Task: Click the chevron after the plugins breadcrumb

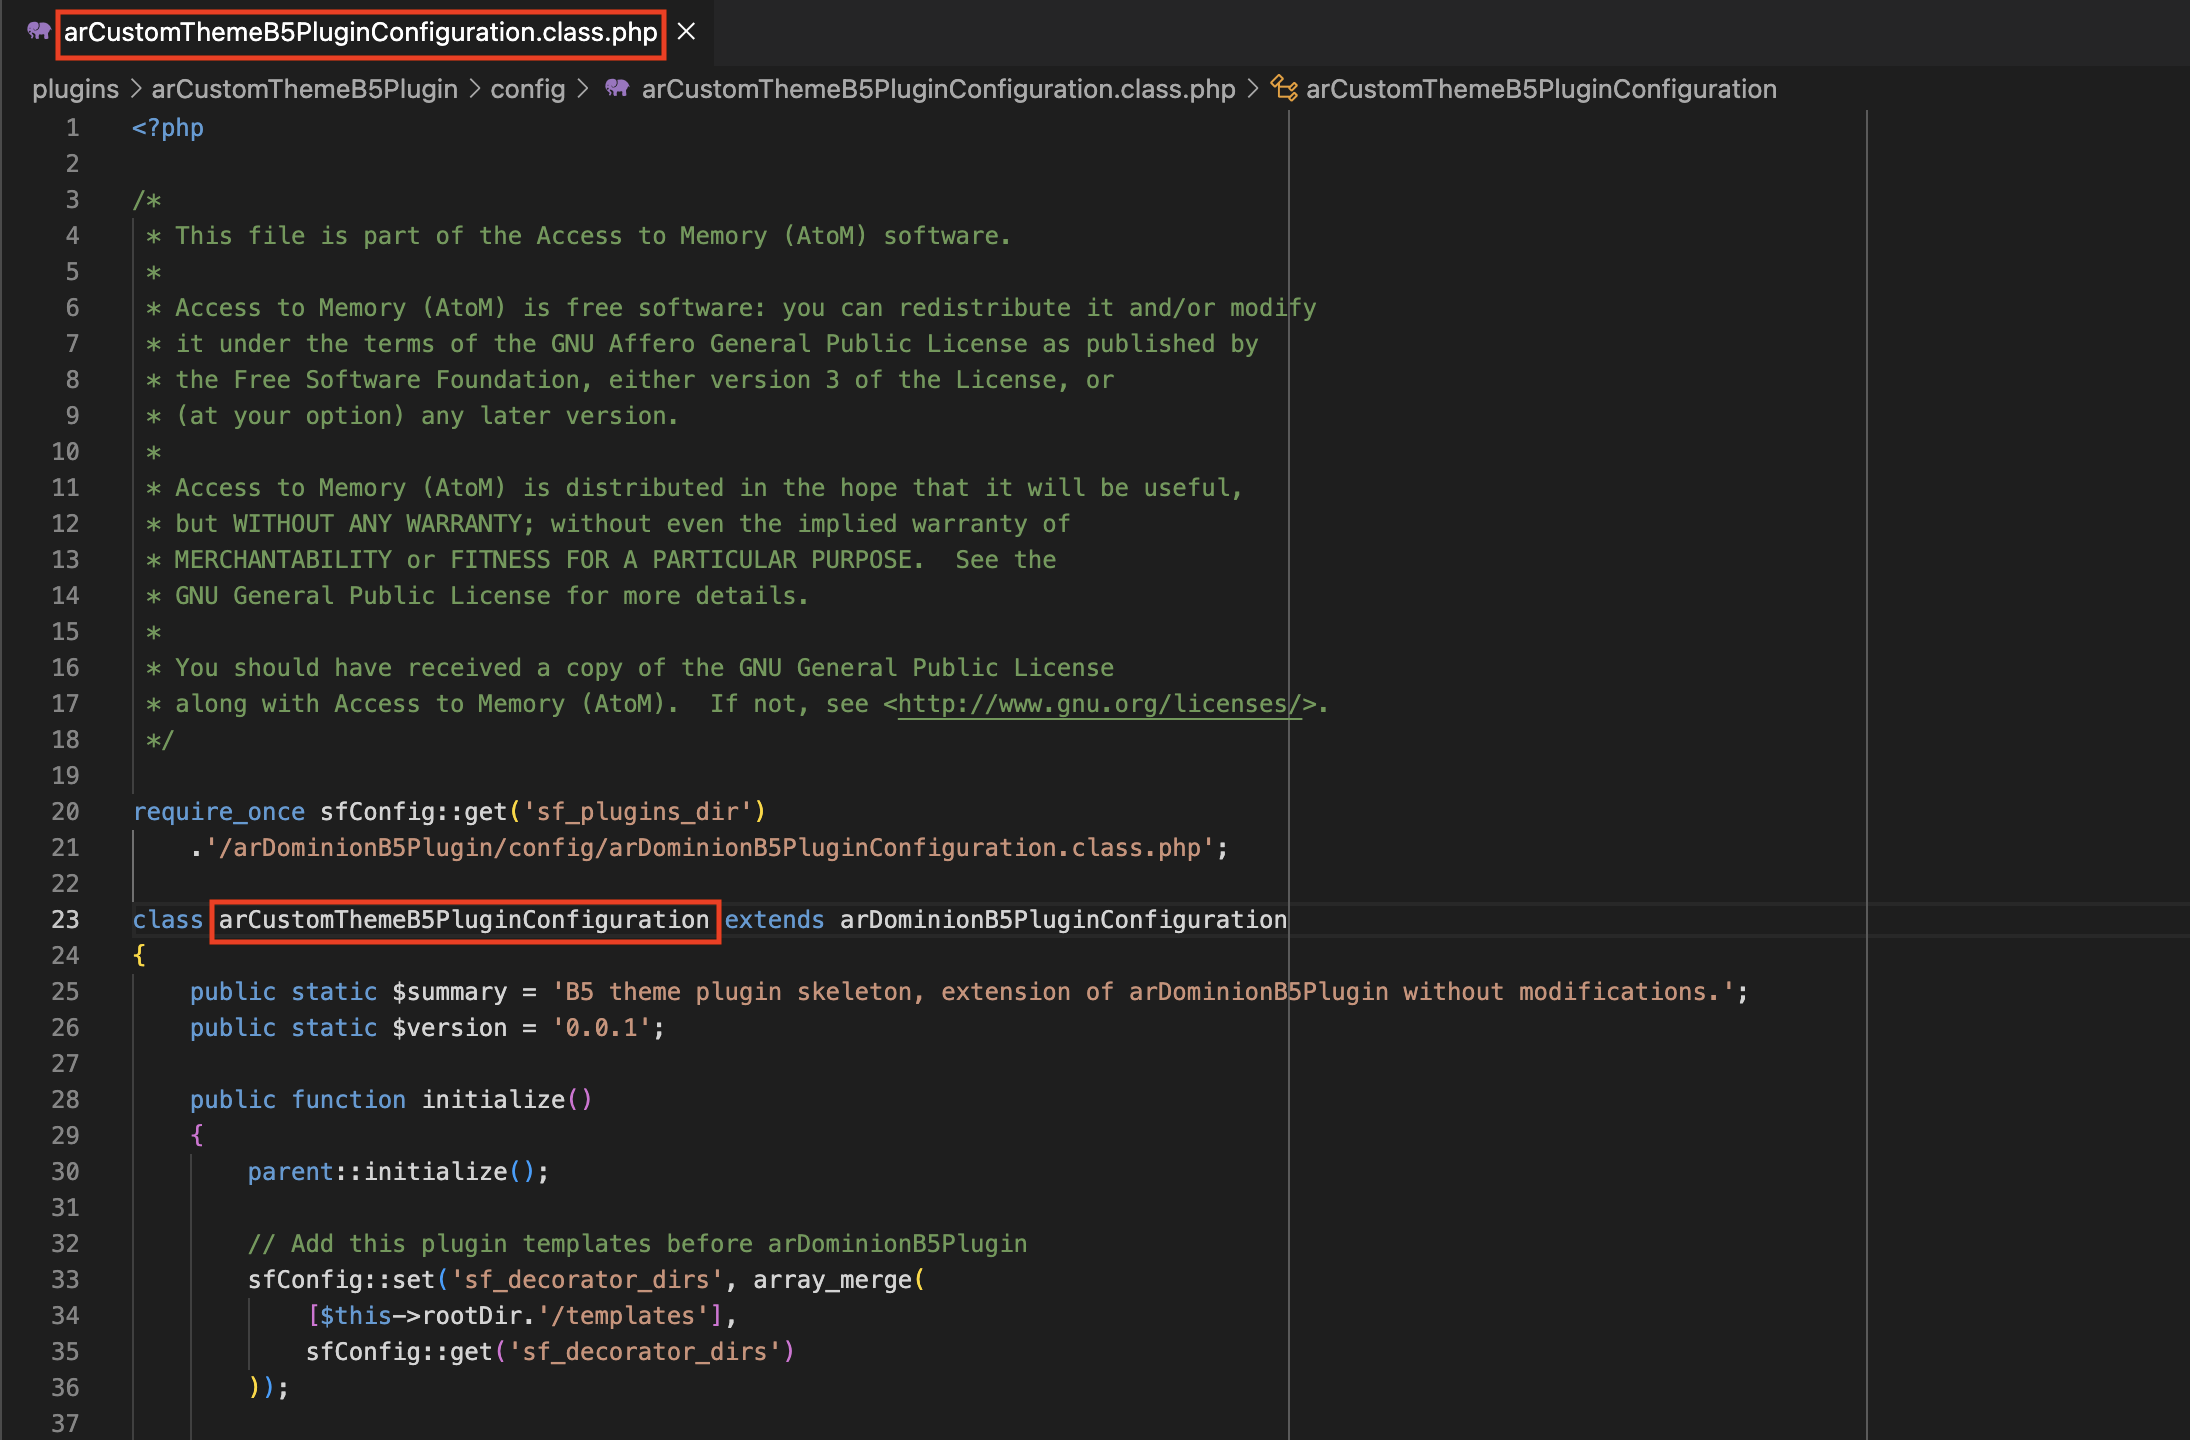Action: point(135,89)
